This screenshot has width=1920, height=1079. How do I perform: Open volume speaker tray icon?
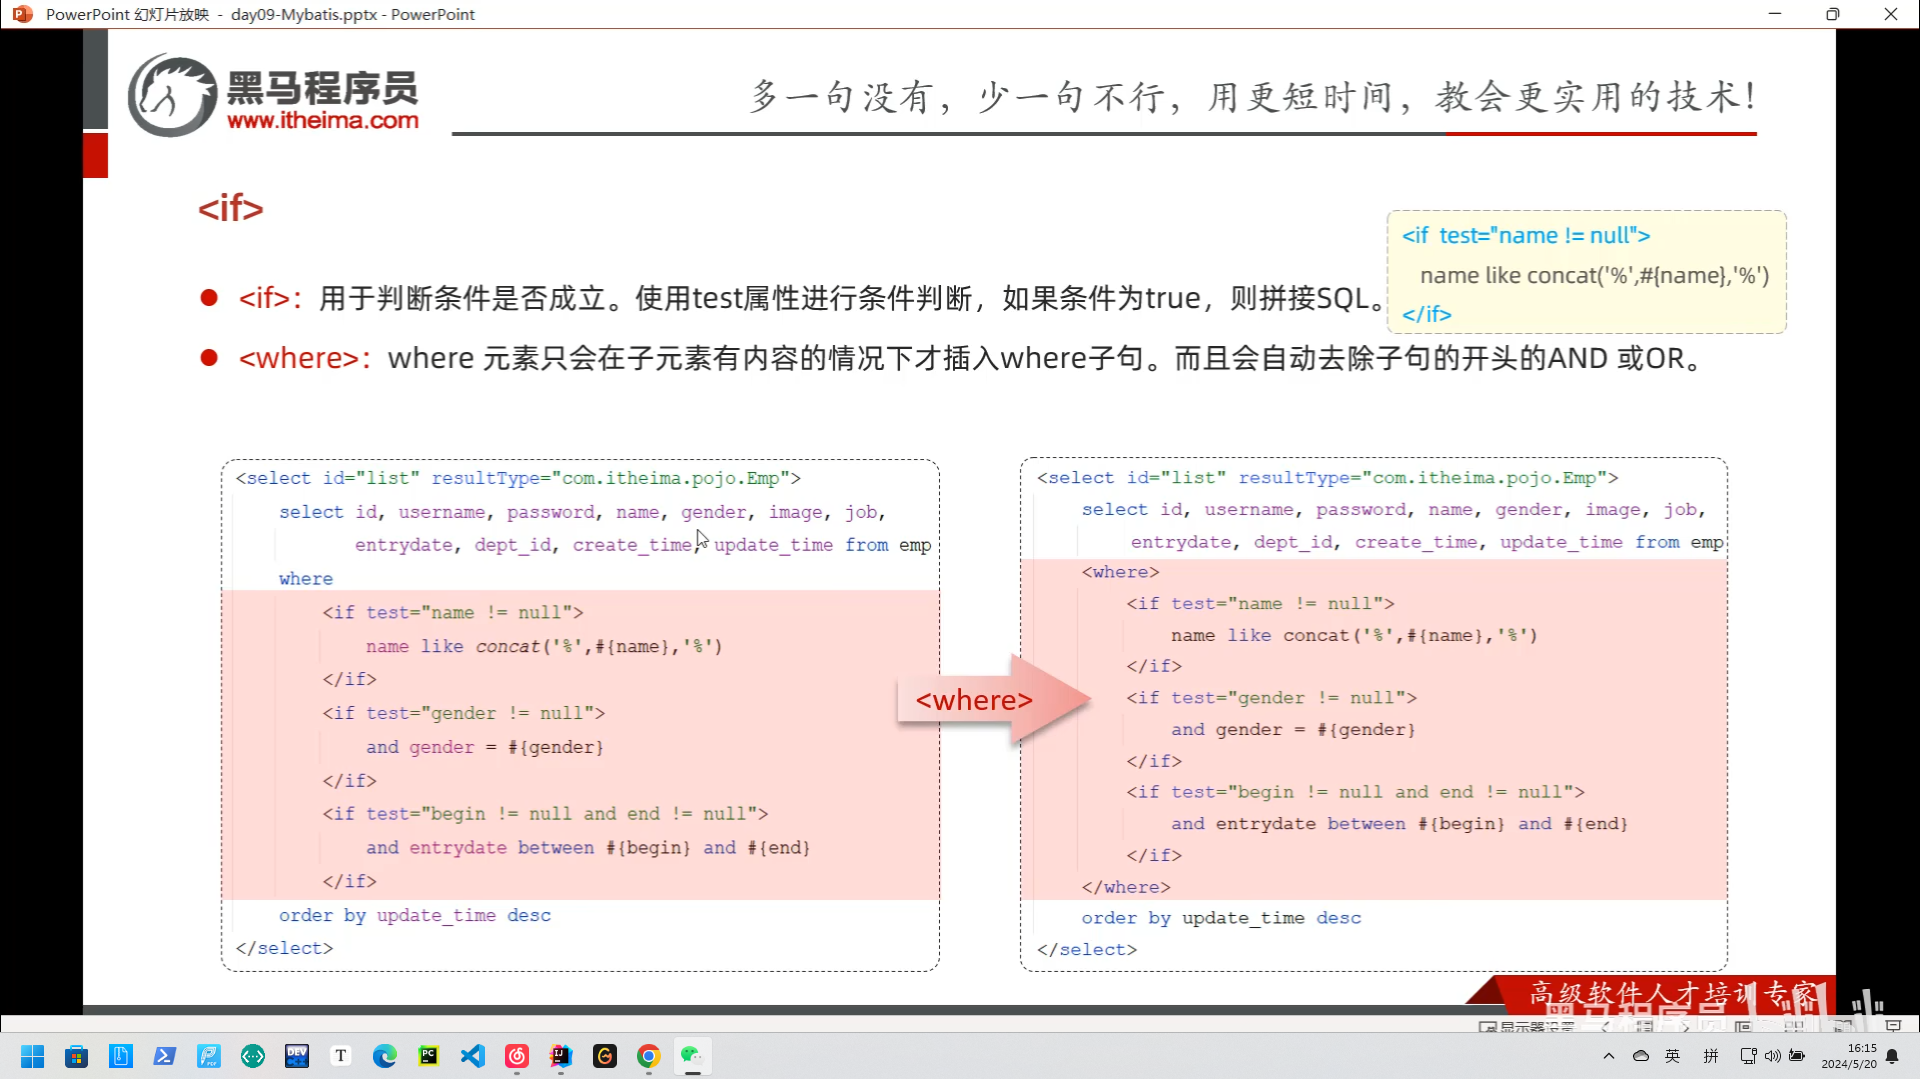[x=1772, y=1056]
